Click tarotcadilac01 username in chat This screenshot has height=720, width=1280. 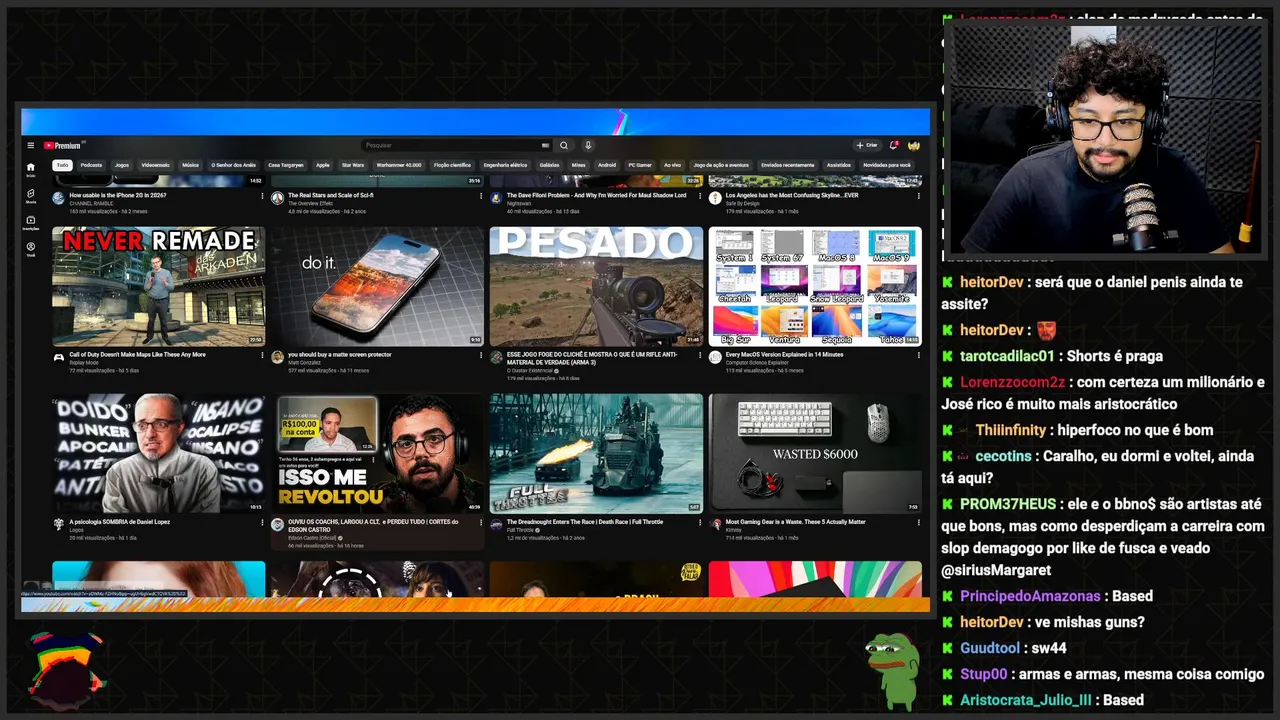pos(1007,356)
